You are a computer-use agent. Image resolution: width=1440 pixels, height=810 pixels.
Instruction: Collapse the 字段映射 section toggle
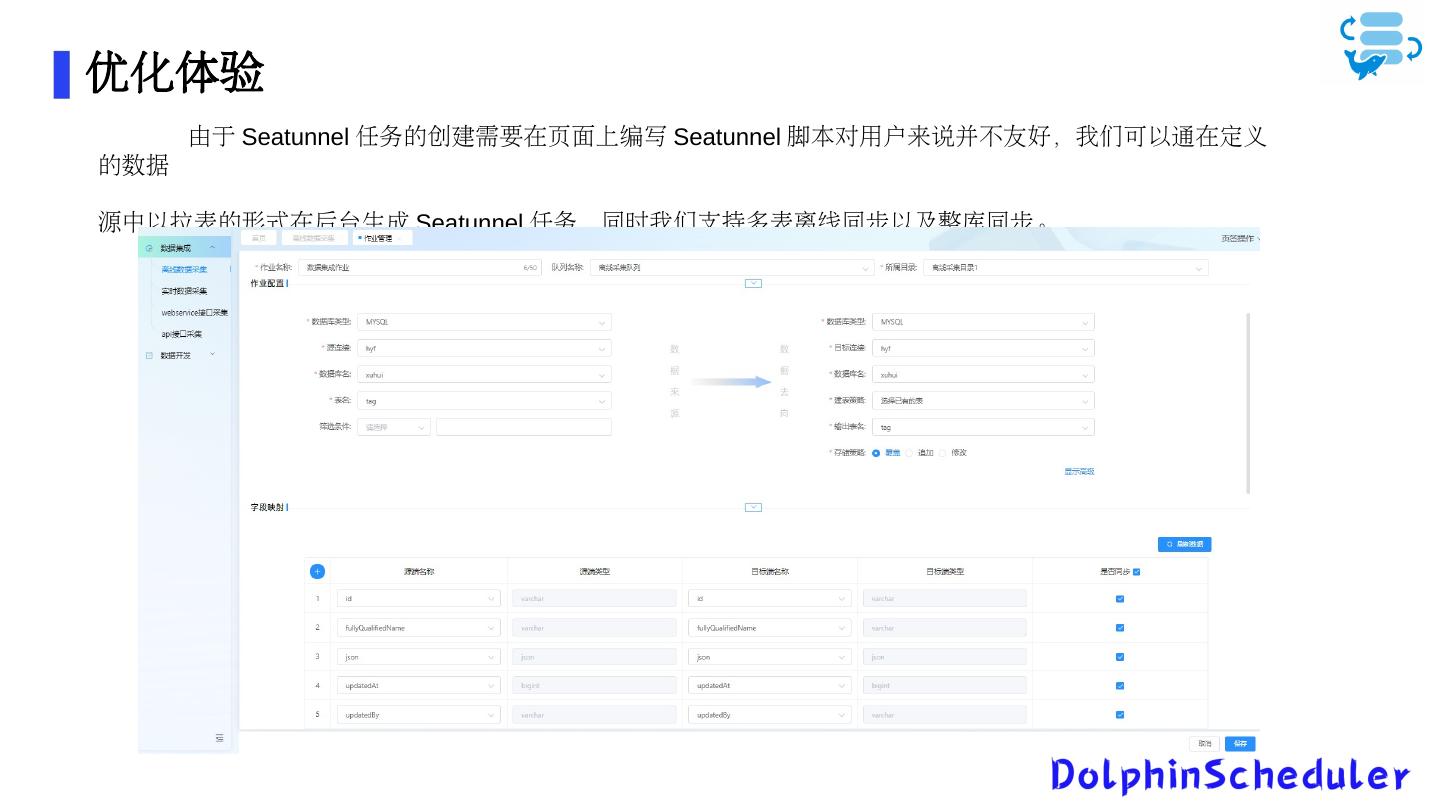[x=754, y=508]
